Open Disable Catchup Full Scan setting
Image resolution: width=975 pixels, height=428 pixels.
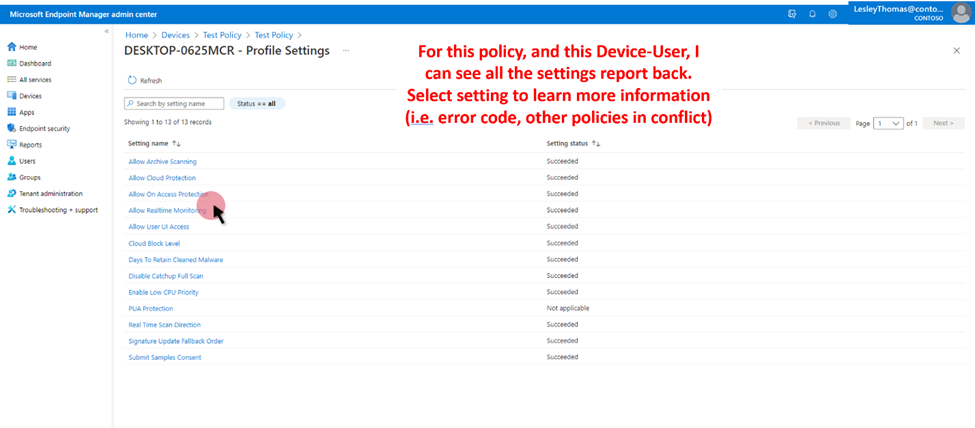click(165, 276)
